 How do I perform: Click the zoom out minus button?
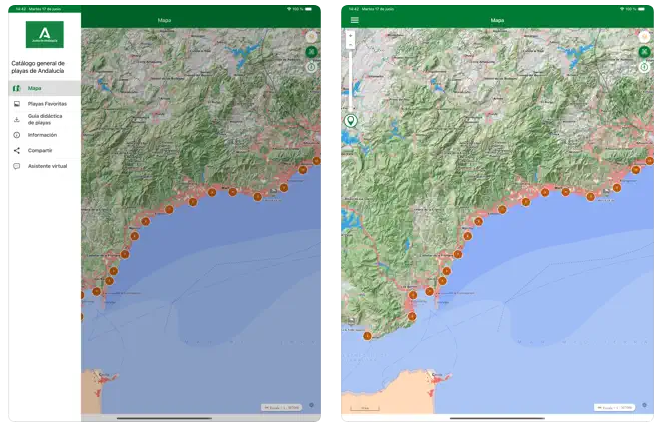point(351,46)
